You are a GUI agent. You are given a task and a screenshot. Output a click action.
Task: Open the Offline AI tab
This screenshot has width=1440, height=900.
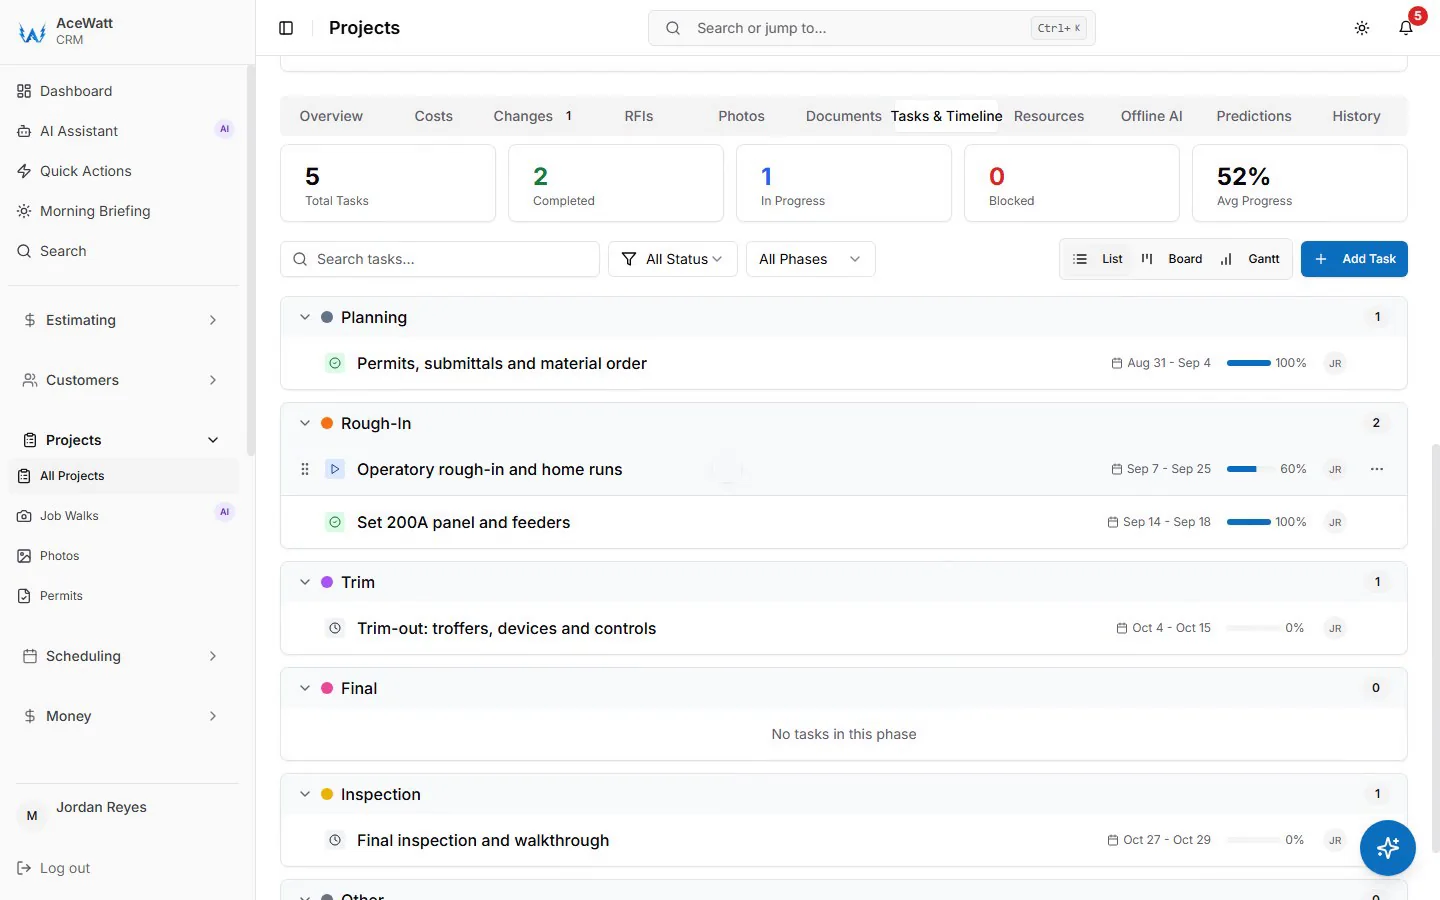click(x=1152, y=116)
